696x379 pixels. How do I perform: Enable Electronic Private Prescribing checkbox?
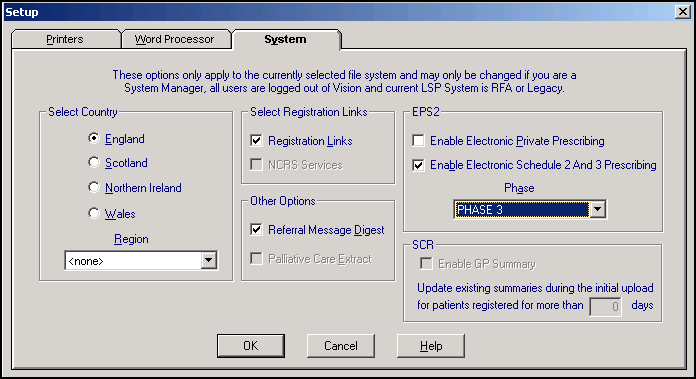click(x=418, y=141)
